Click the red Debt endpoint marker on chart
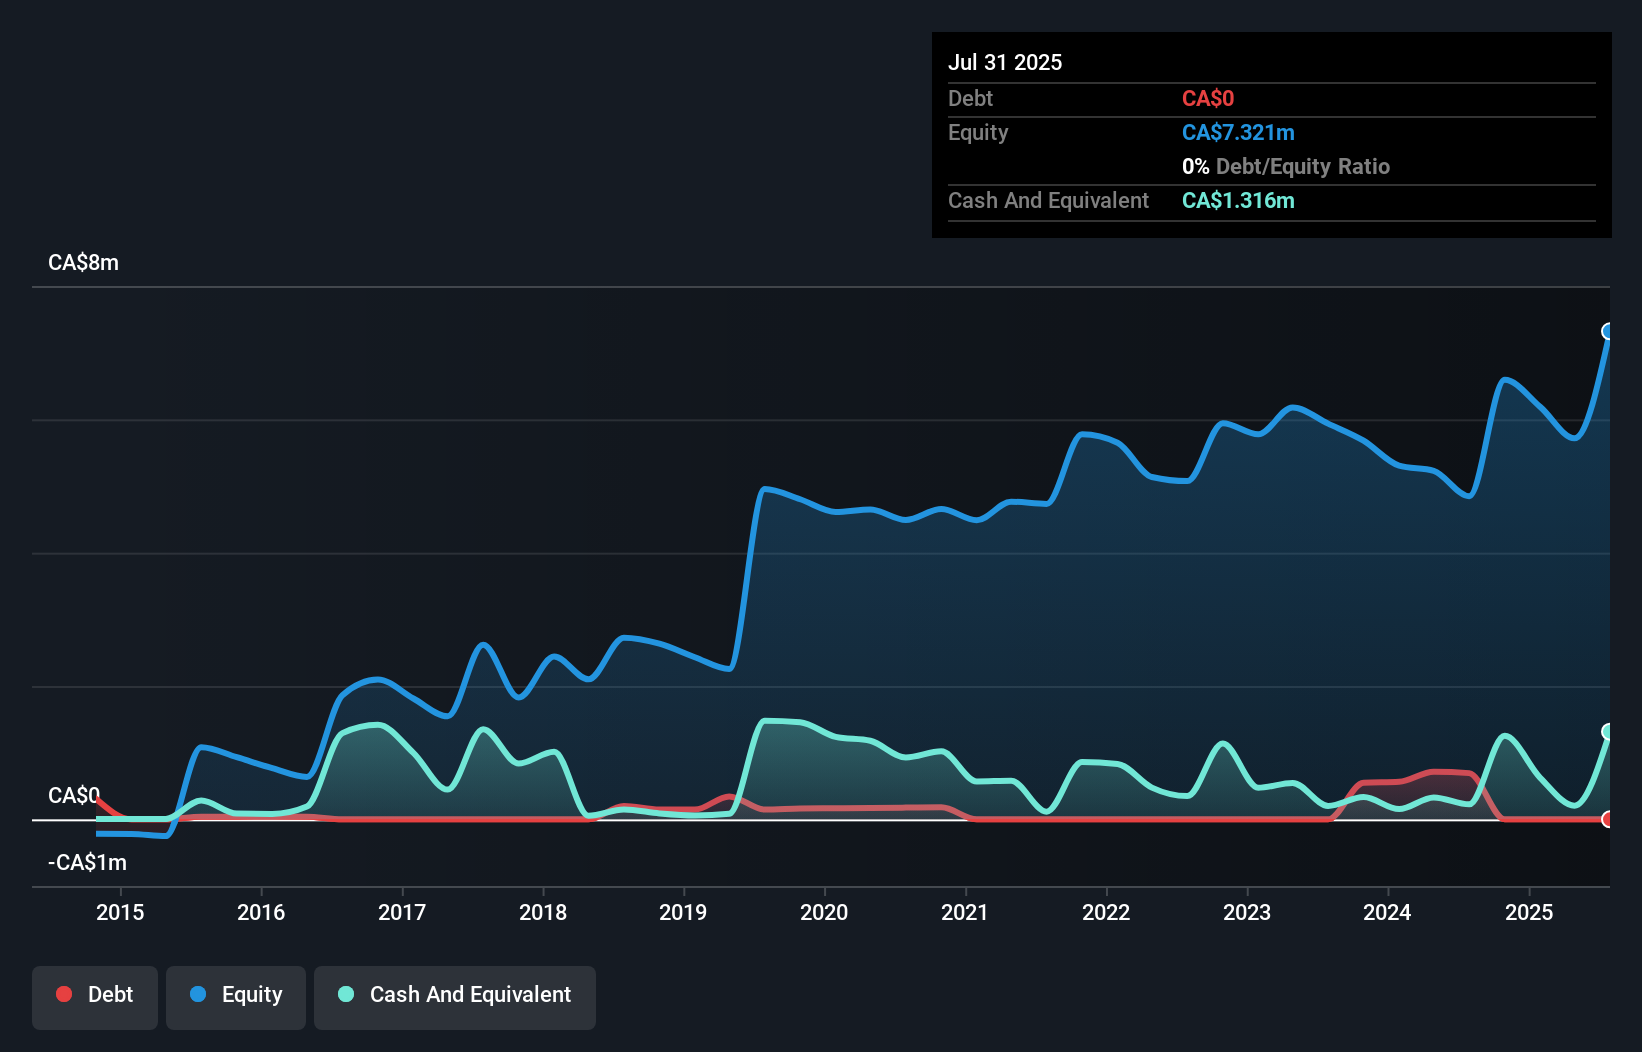The image size is (1642, 1052). pyautogui.click(x=1608, y=819)
